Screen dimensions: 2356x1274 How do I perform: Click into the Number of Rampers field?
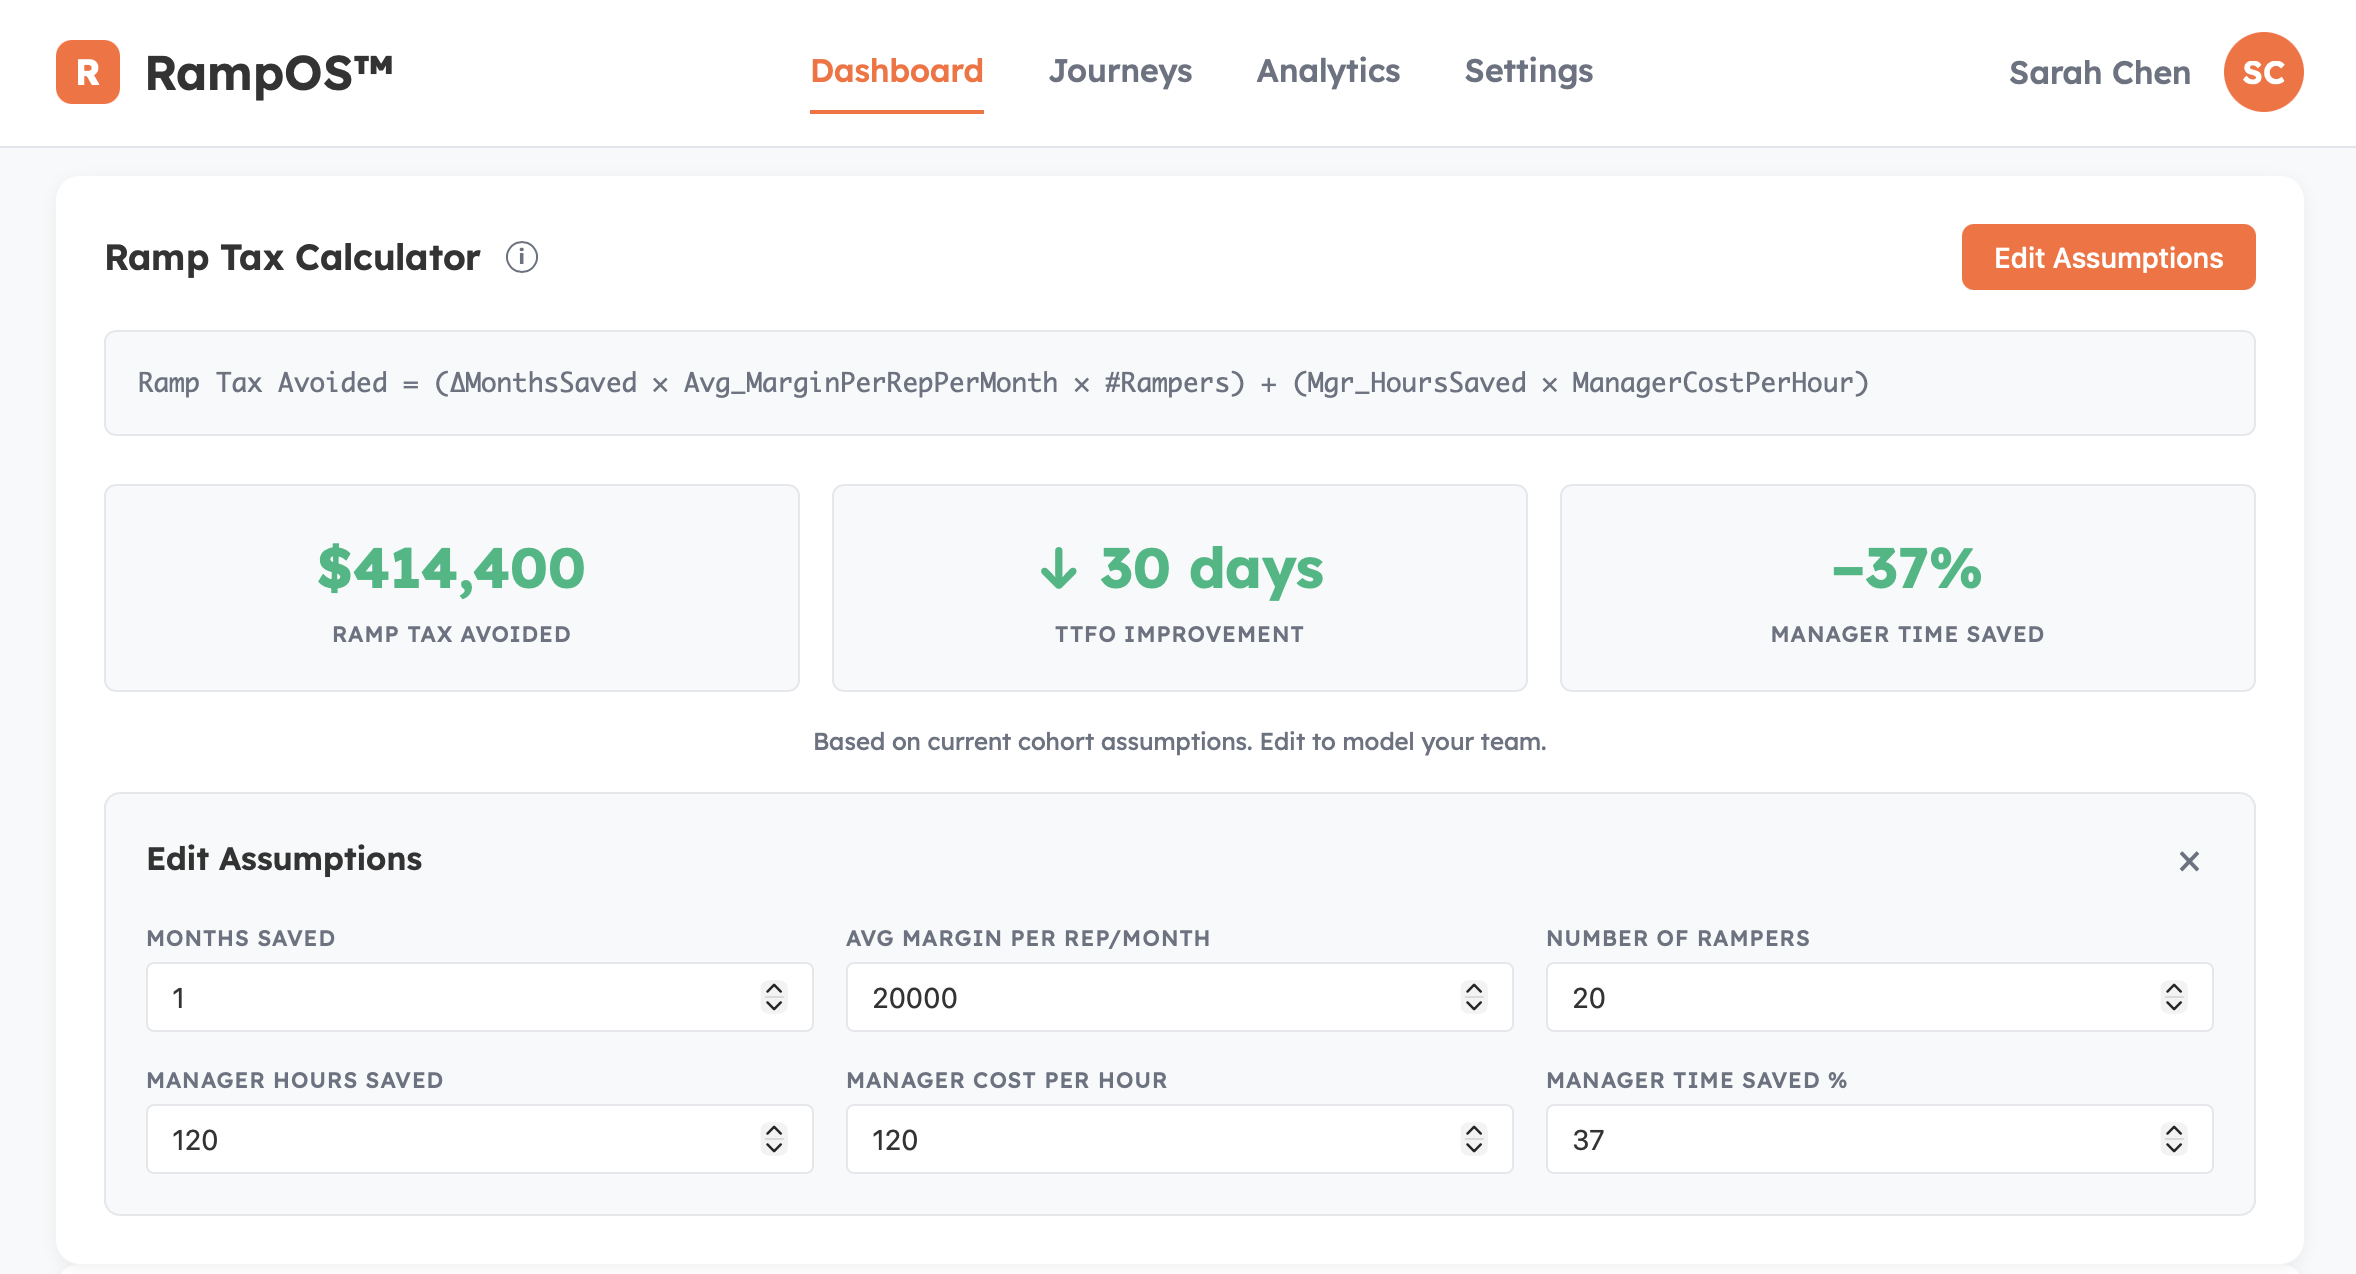(1850, 997)
